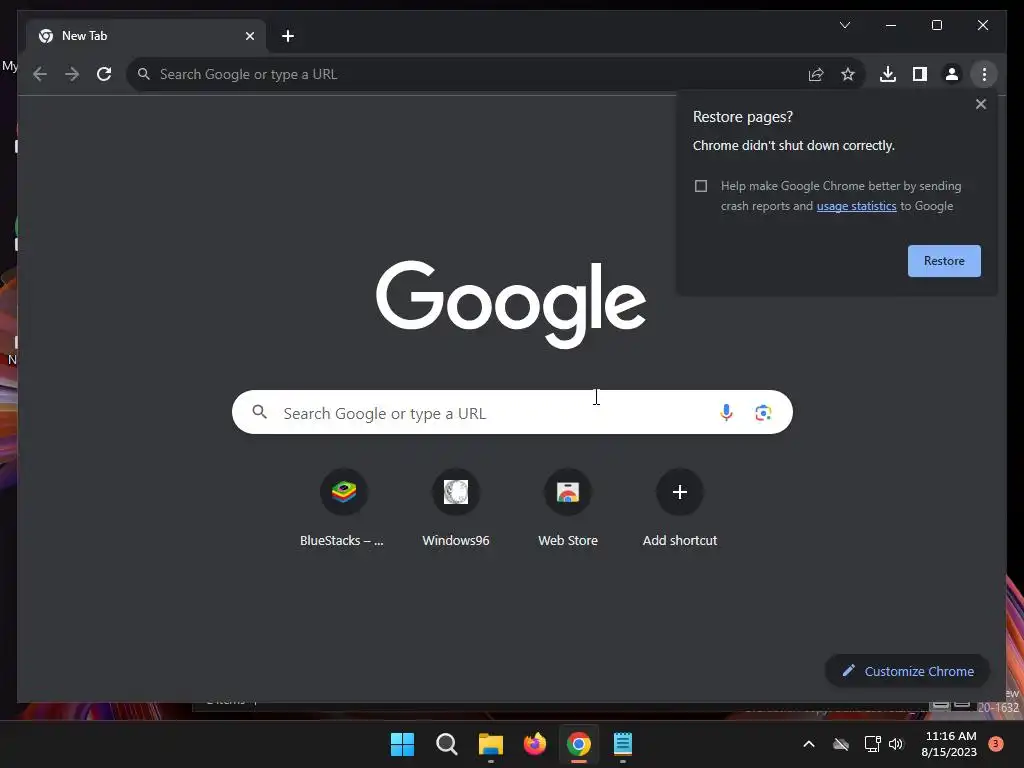Image resolution: width=1024 pixels, height=768 pixels.
Task: Open Notepad from taskbar
Action: click(622, 744)
